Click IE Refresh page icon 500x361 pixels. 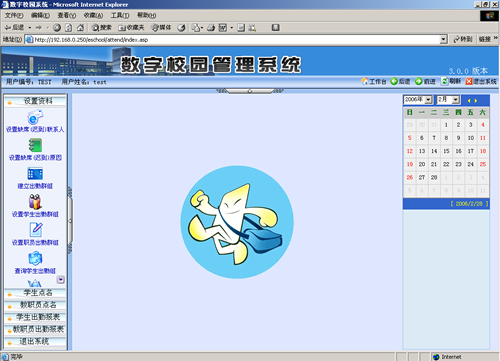[x=68, y=28]
